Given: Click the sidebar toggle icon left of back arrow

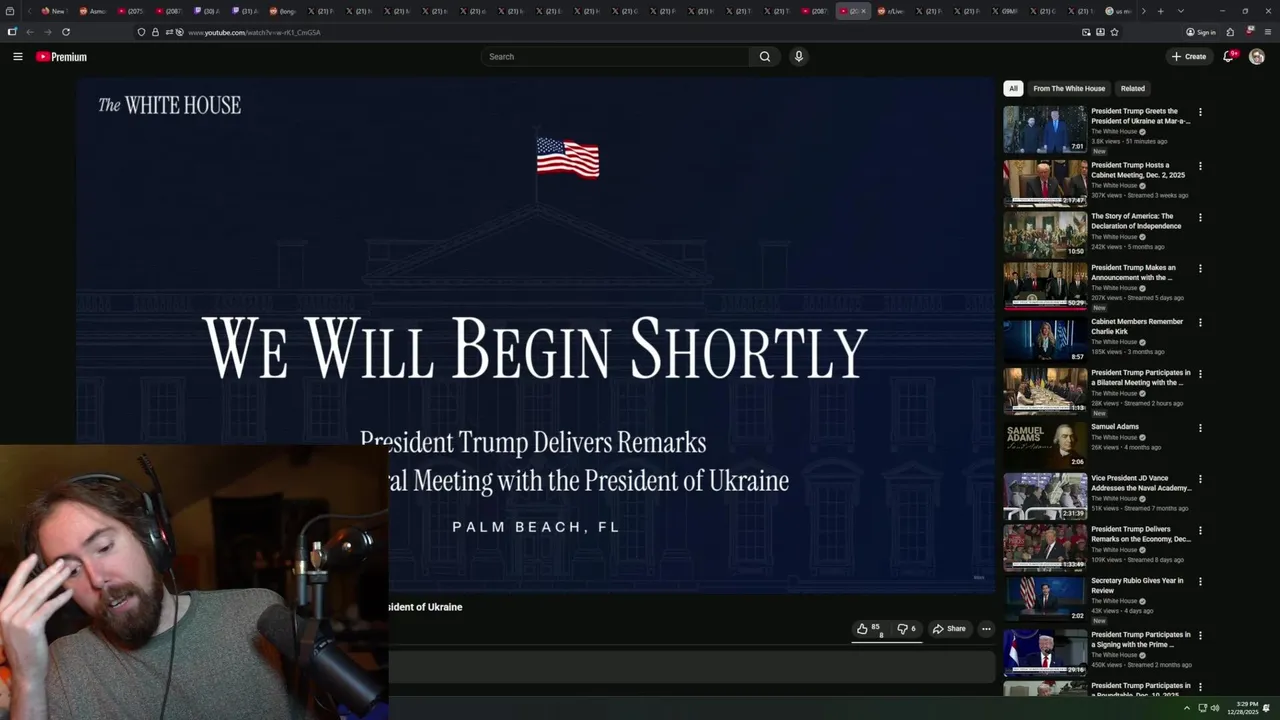Looking at the screenshot, I should click(x=12, y=32).
